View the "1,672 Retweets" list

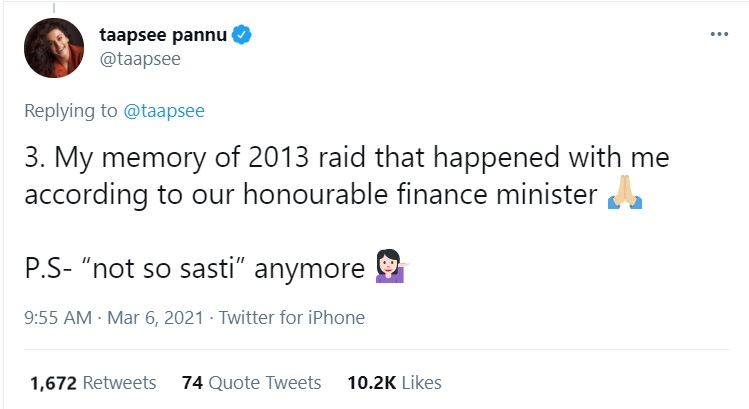click(x=93, y=382)
